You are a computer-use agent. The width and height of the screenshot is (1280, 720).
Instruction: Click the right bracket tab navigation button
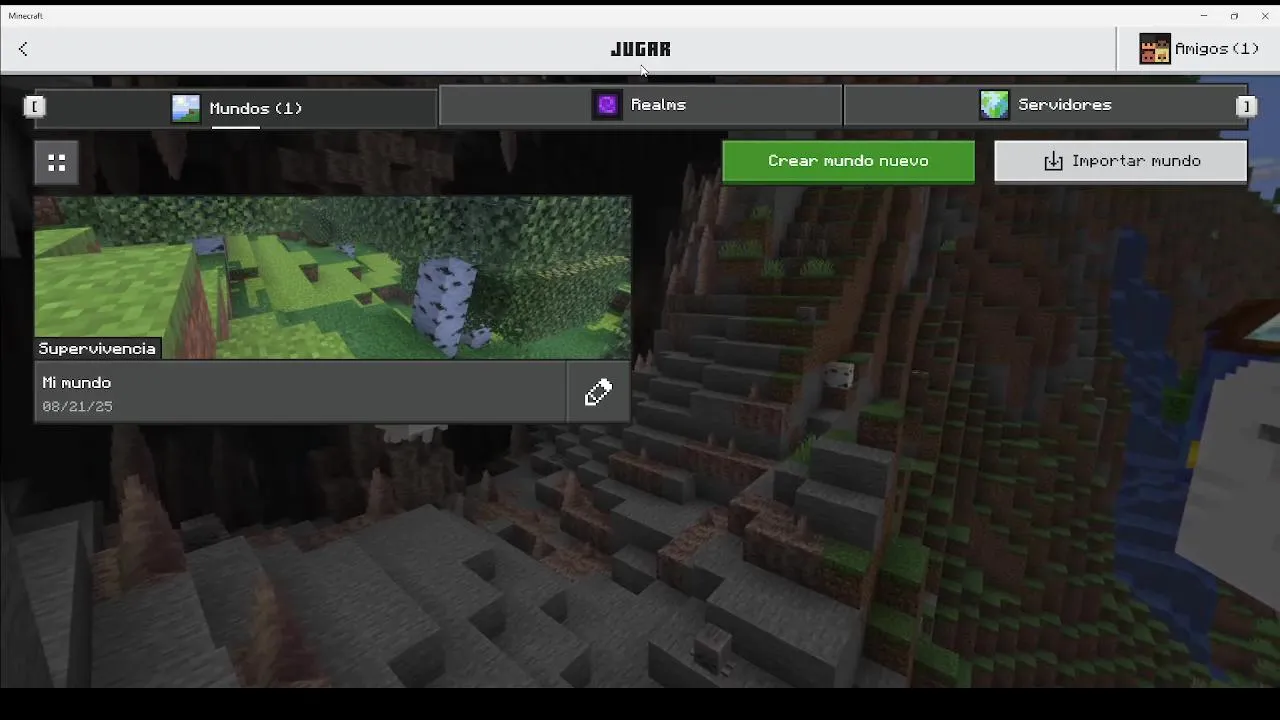click(x=1246, y=106)
